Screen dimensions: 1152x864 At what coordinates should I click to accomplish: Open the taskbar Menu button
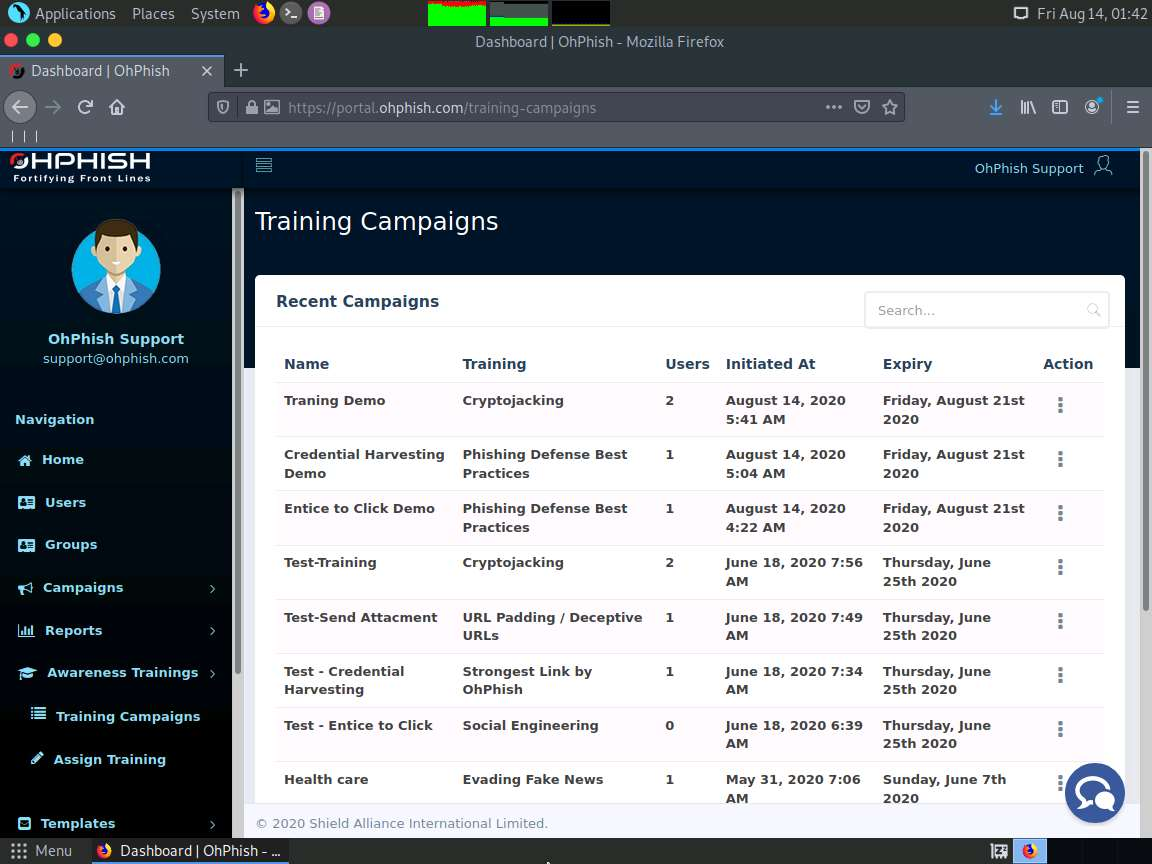[x=41, y=851]
